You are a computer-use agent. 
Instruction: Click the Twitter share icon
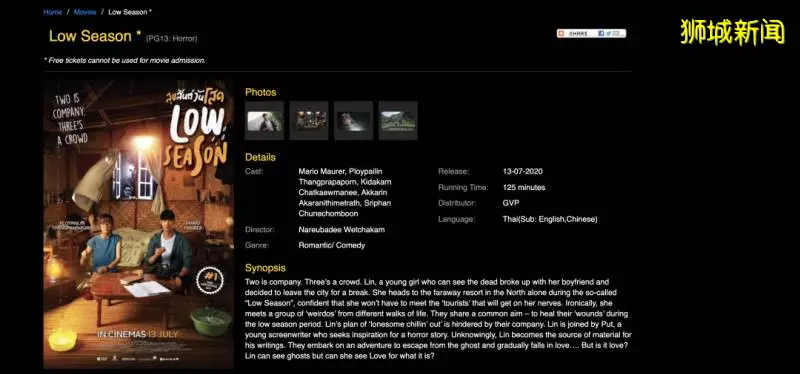[609, 33]
